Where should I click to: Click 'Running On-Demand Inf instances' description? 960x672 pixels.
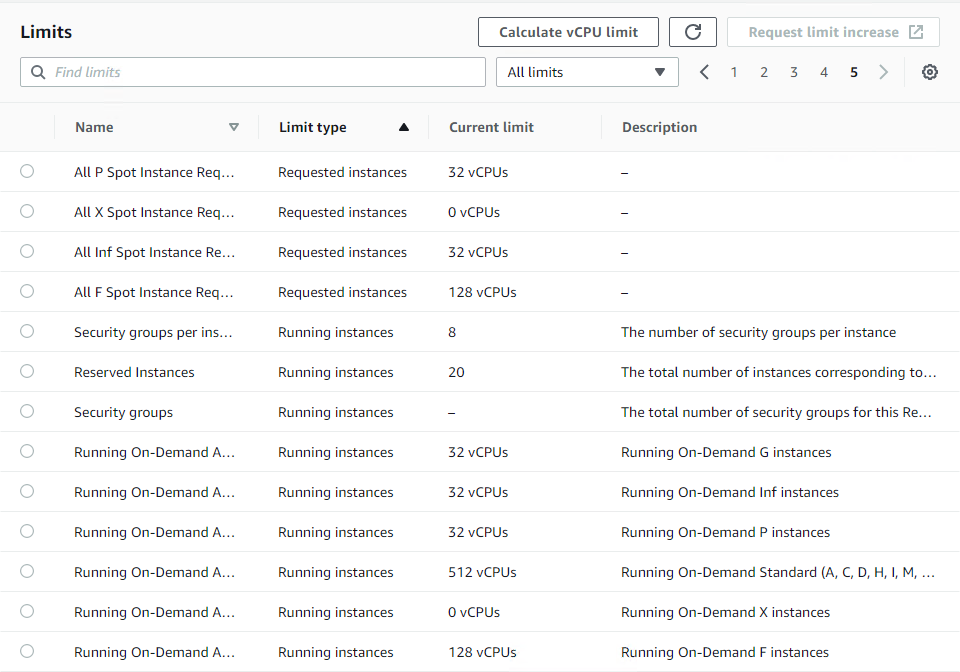pos(730,492)
